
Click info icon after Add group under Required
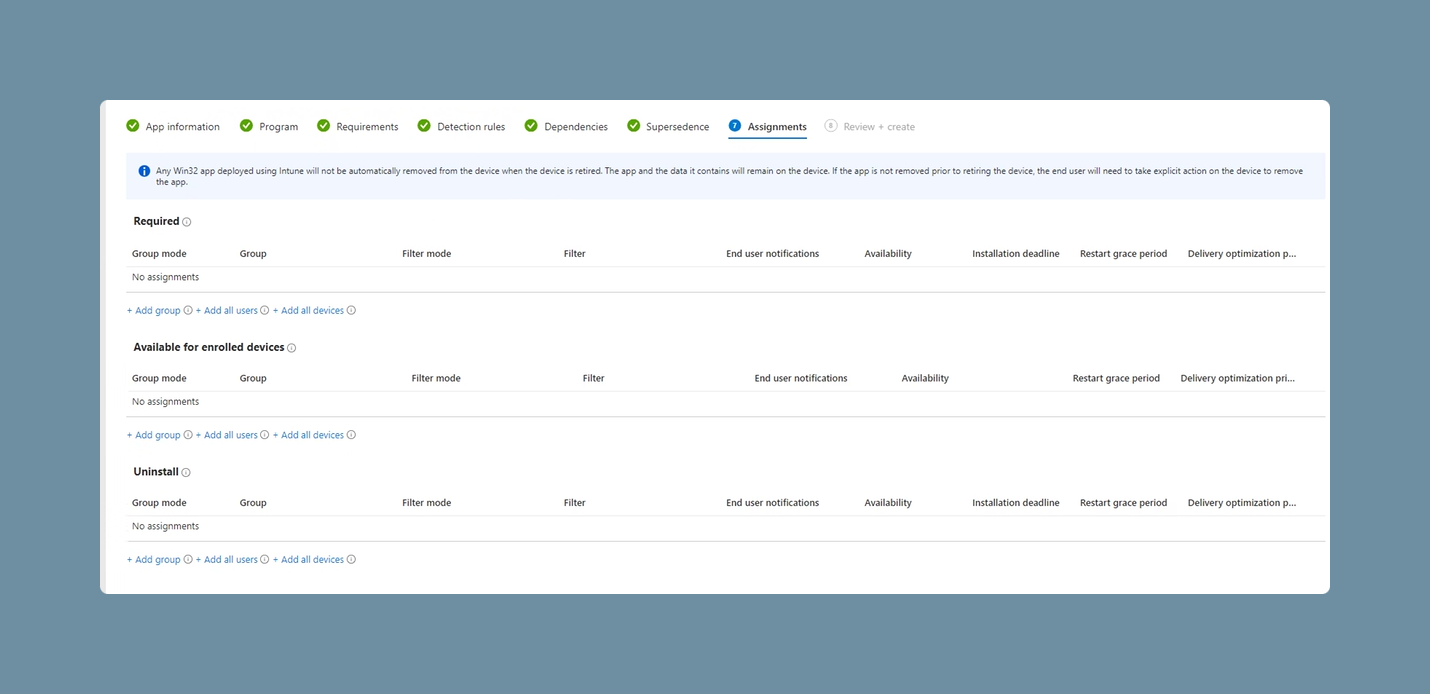point(188,311)
